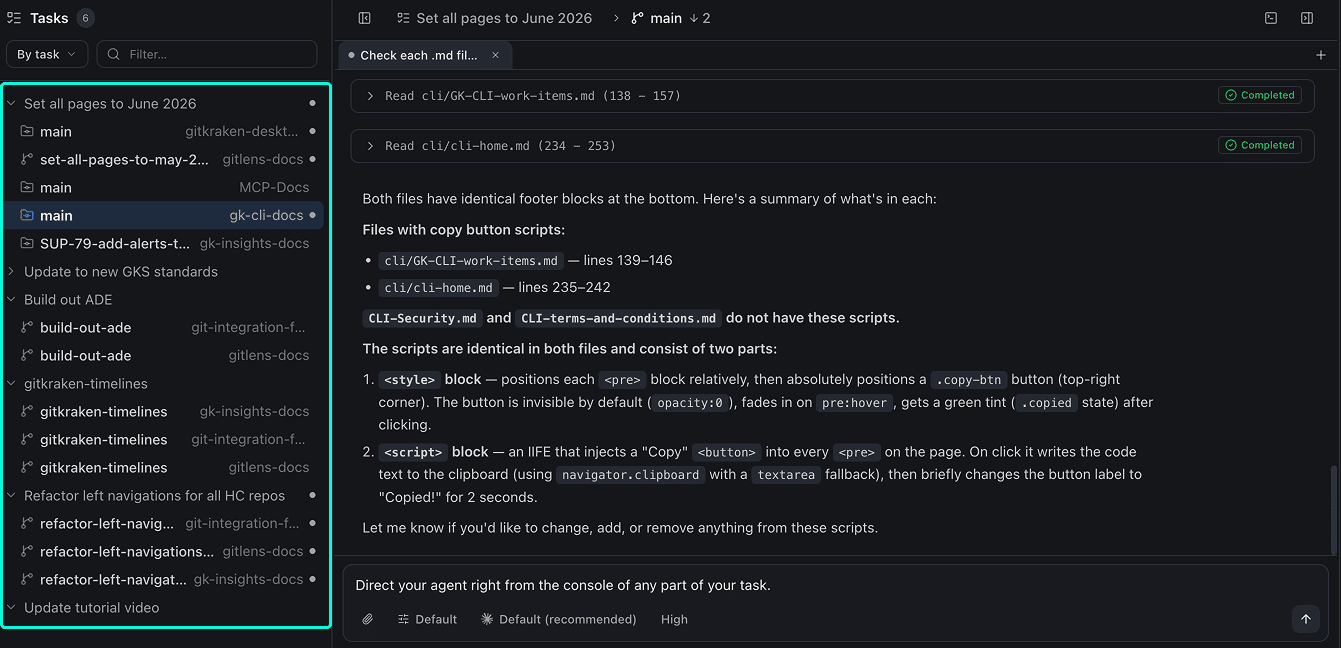Viewport: 1341px width, 648px height.
Task: Click navigator.clipboard code text
Action: point(630,475)
